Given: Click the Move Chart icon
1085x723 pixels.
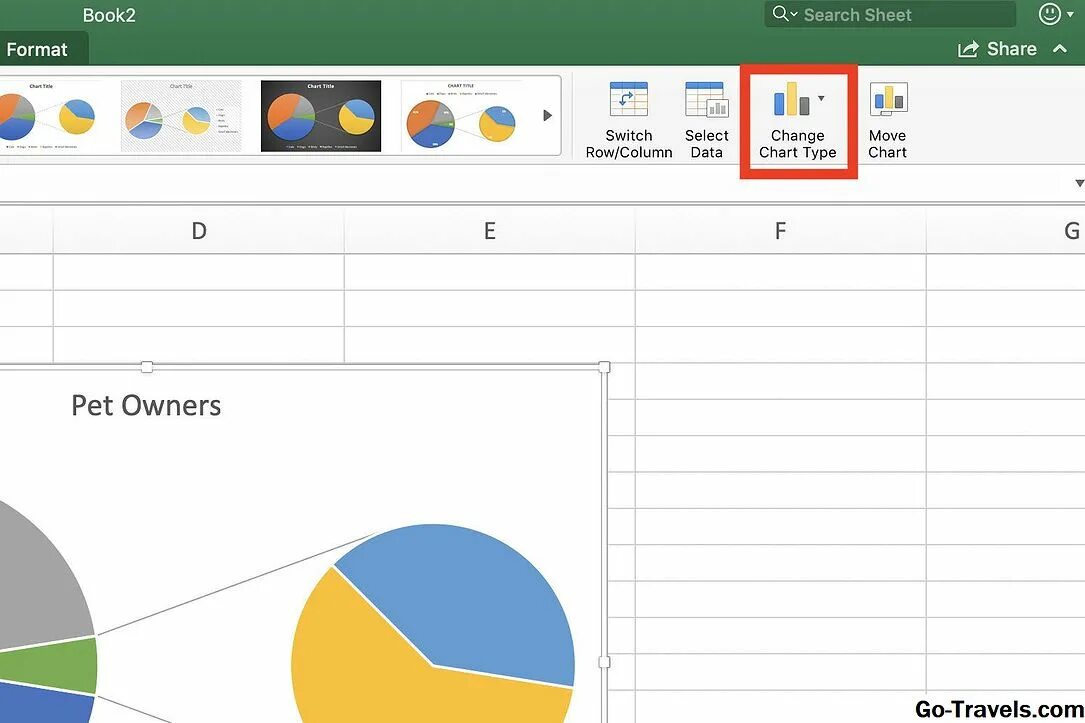Looking at the screenshot, I should [888, 100].
